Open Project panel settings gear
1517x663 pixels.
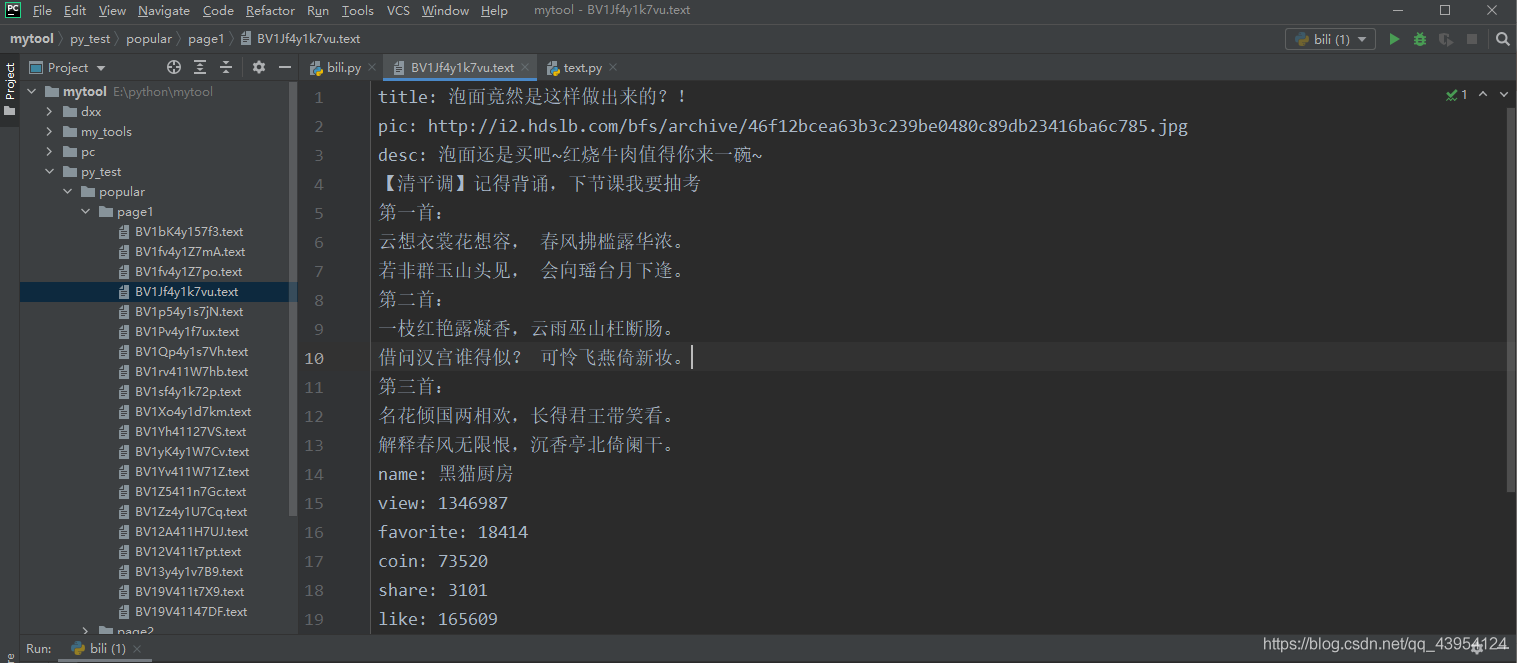[x=259, y=67]
